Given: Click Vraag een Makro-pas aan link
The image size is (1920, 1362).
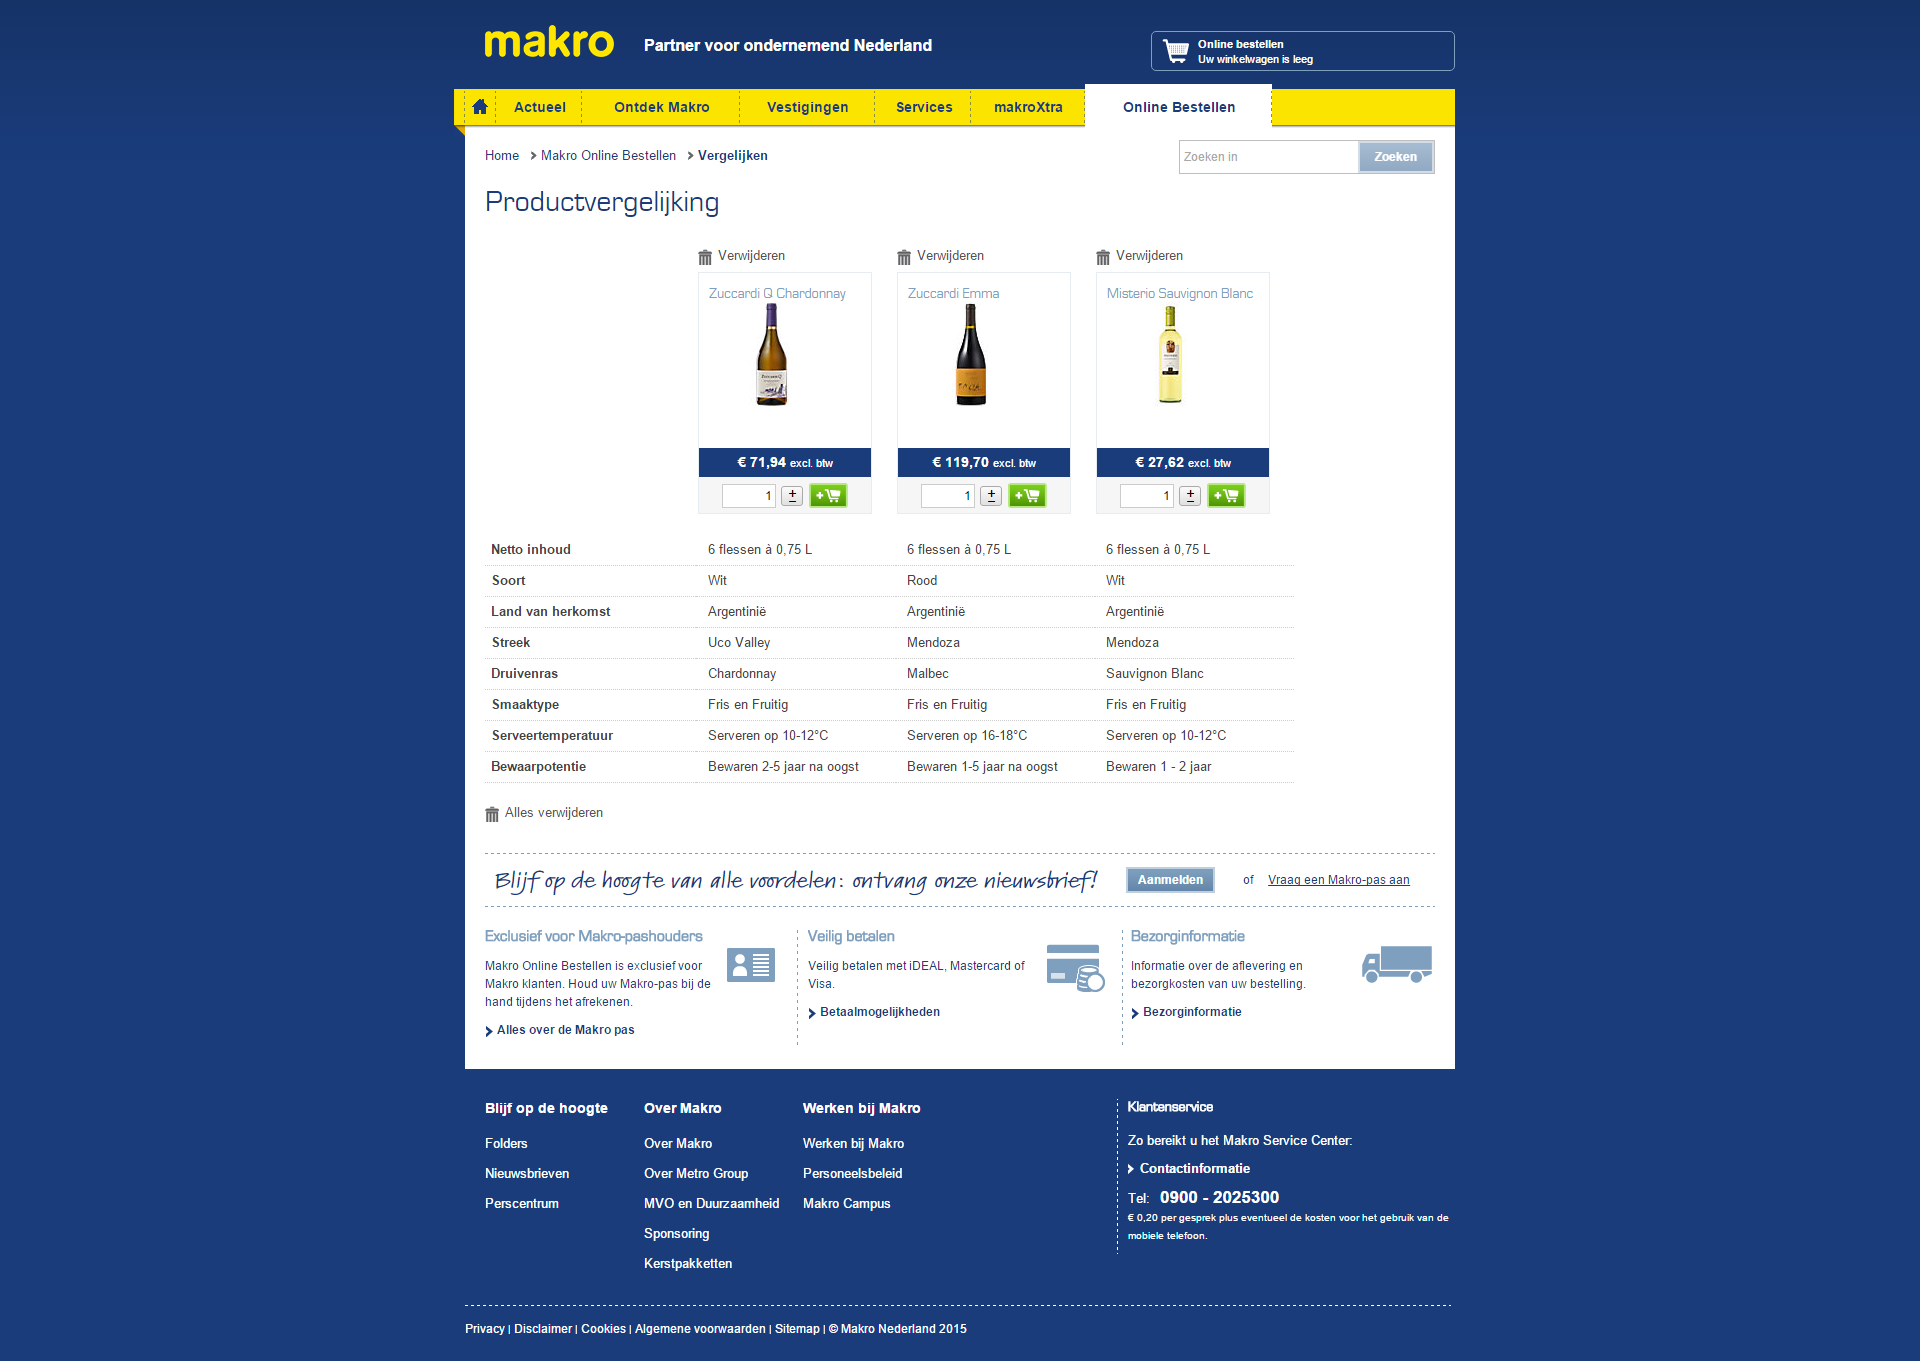Looking at the screenshot, I should tap(1339, 880).
